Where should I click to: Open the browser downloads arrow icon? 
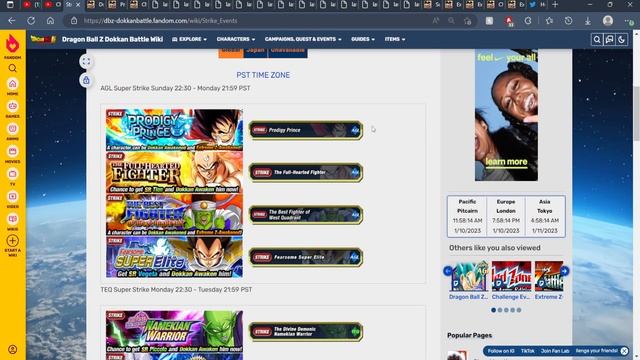pos(587,21)
